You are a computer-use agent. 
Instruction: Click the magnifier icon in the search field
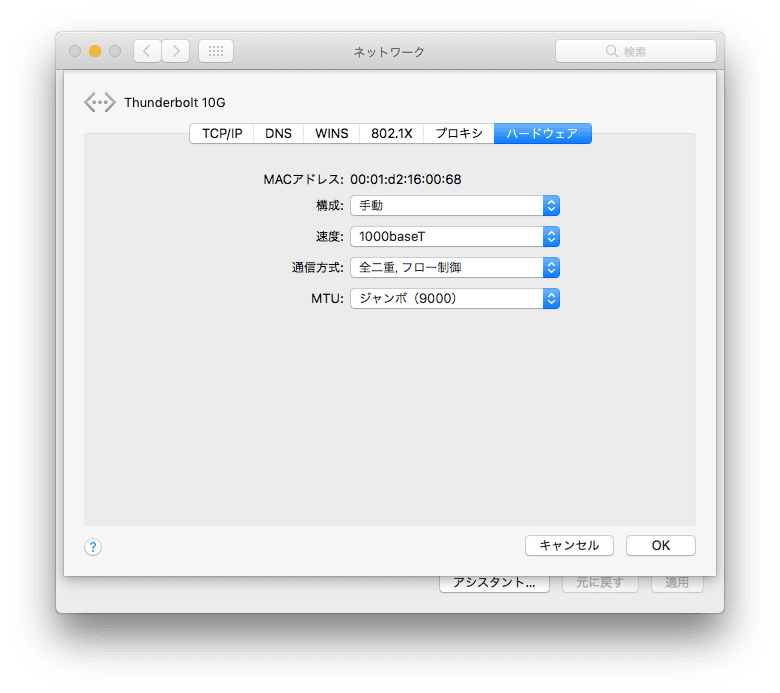611,51
